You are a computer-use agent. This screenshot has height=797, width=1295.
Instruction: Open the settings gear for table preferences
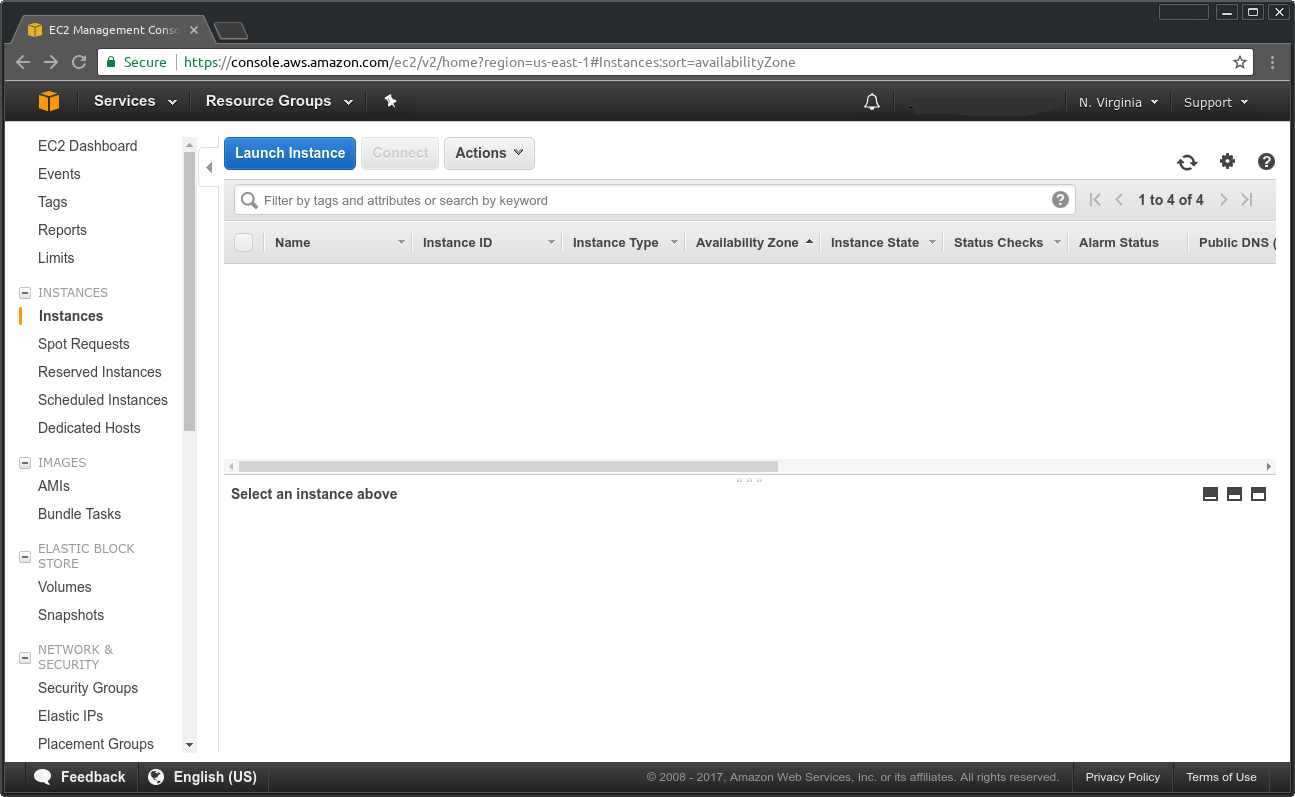(x=1227, y=162)
